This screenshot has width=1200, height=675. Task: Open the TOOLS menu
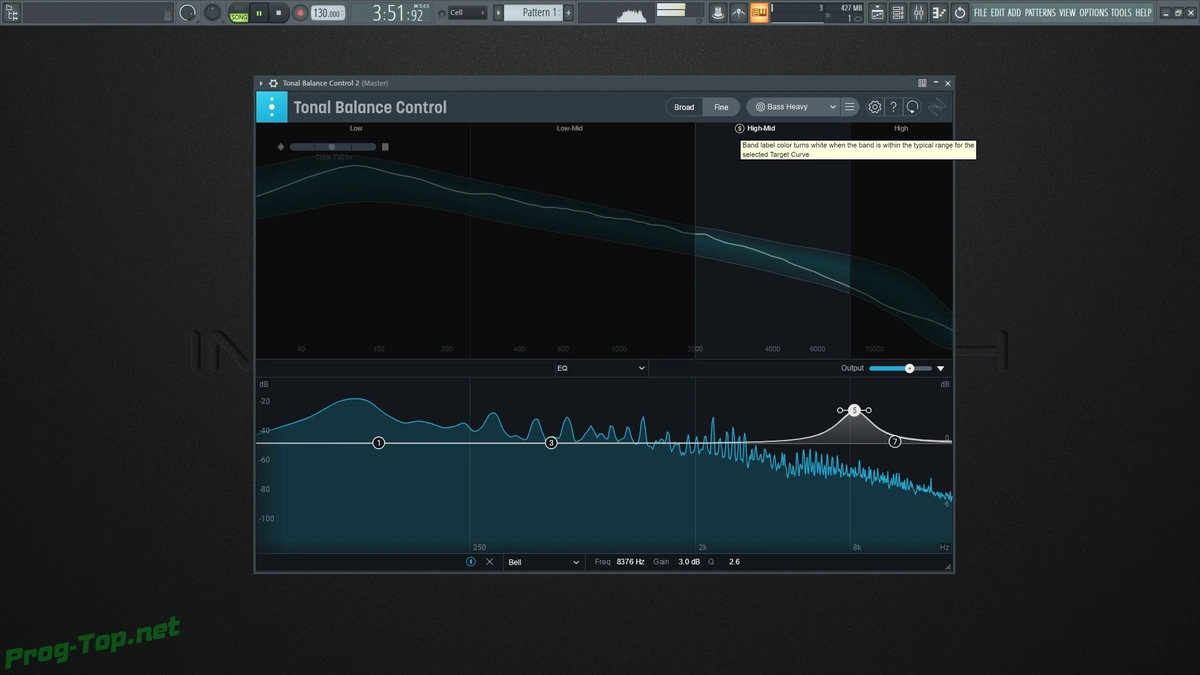click(x=1122, y=13)
